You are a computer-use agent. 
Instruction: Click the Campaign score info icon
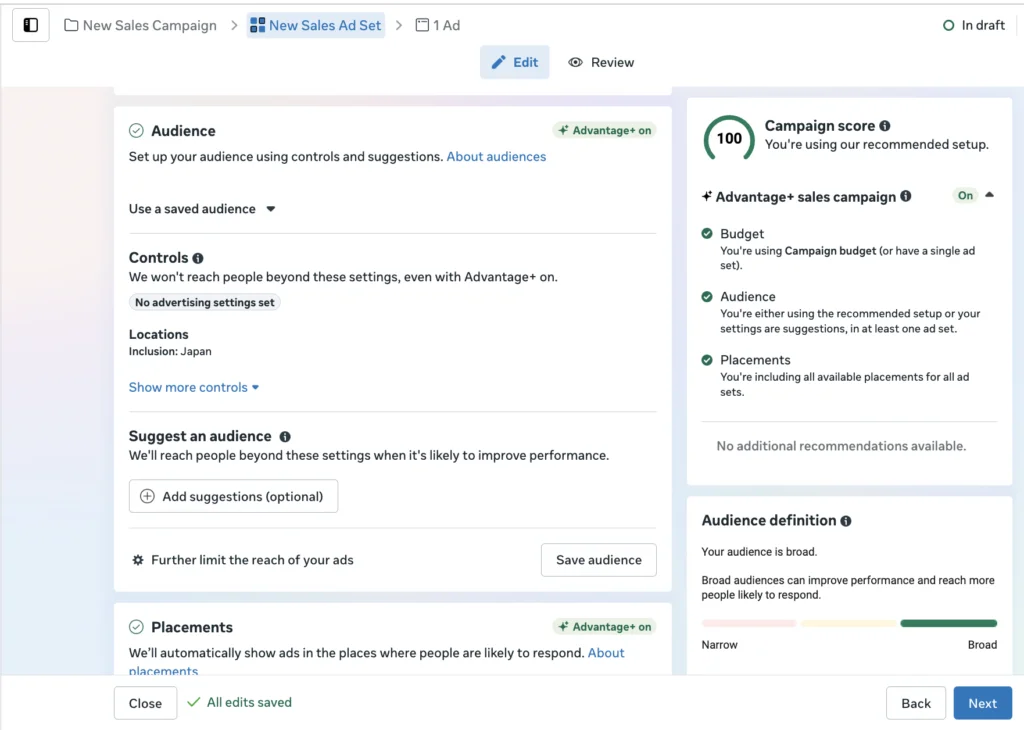(885, 126)
